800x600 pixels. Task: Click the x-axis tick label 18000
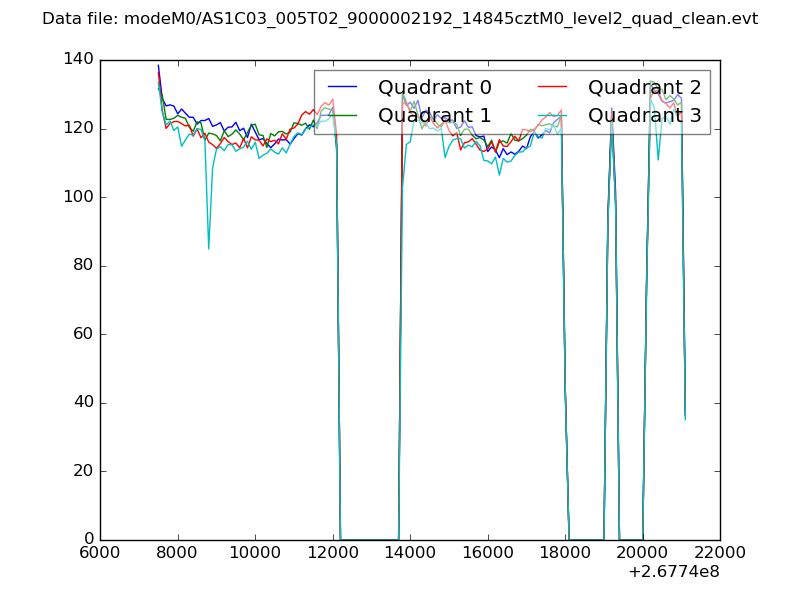565,553
